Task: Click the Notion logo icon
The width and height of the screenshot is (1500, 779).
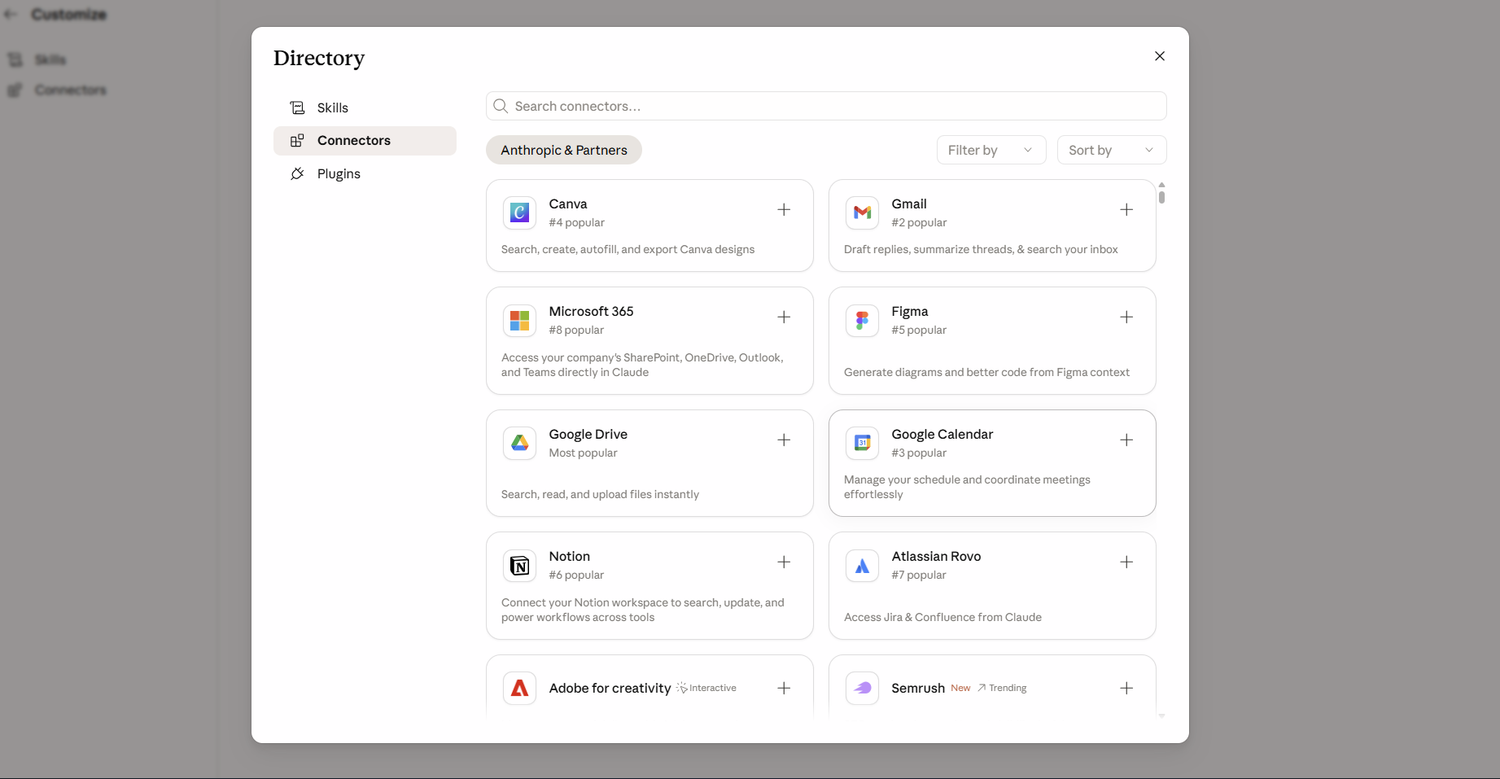Action: [519, 565]
